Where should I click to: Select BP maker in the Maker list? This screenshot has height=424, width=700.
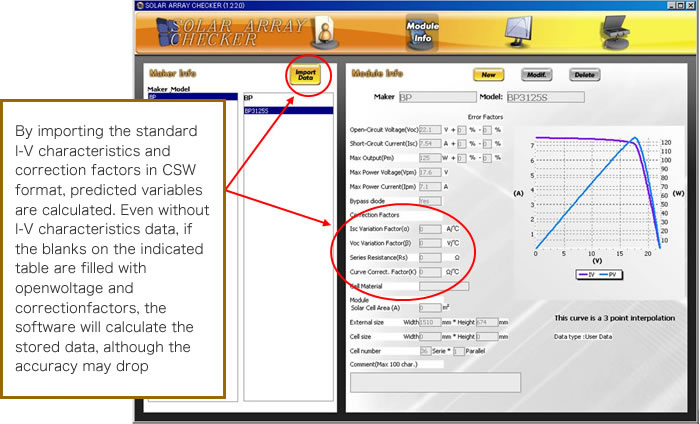[x=192, y=98]
